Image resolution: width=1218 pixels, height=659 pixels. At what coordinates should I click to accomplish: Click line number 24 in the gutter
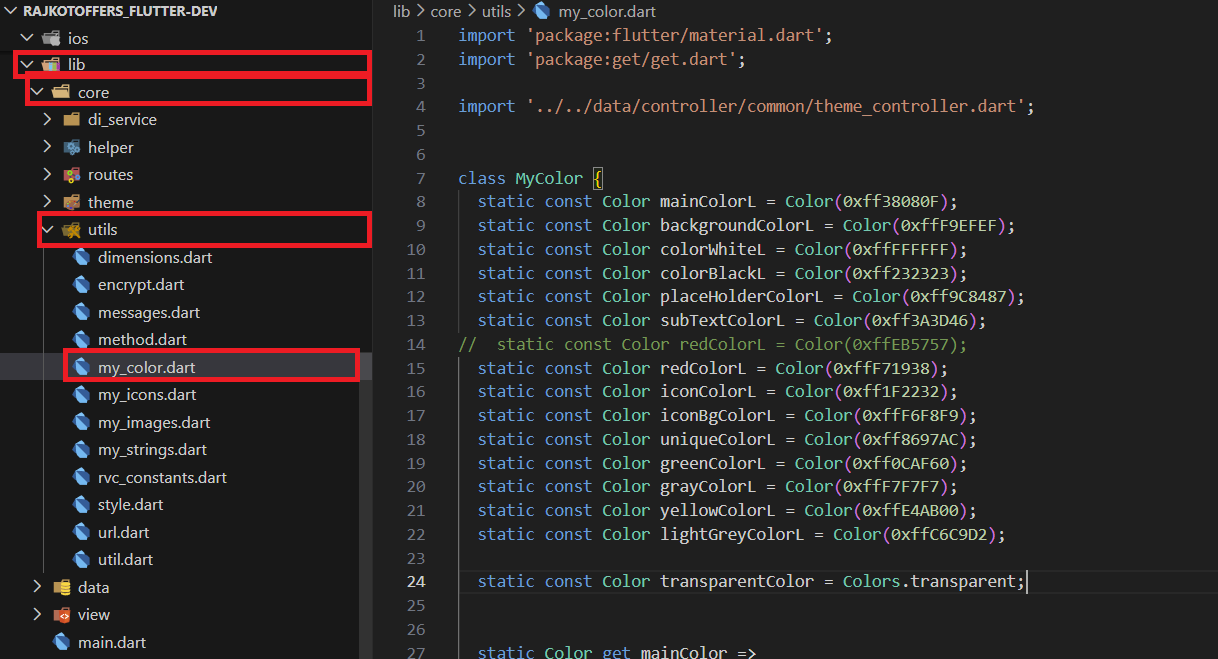pos(415,581)
